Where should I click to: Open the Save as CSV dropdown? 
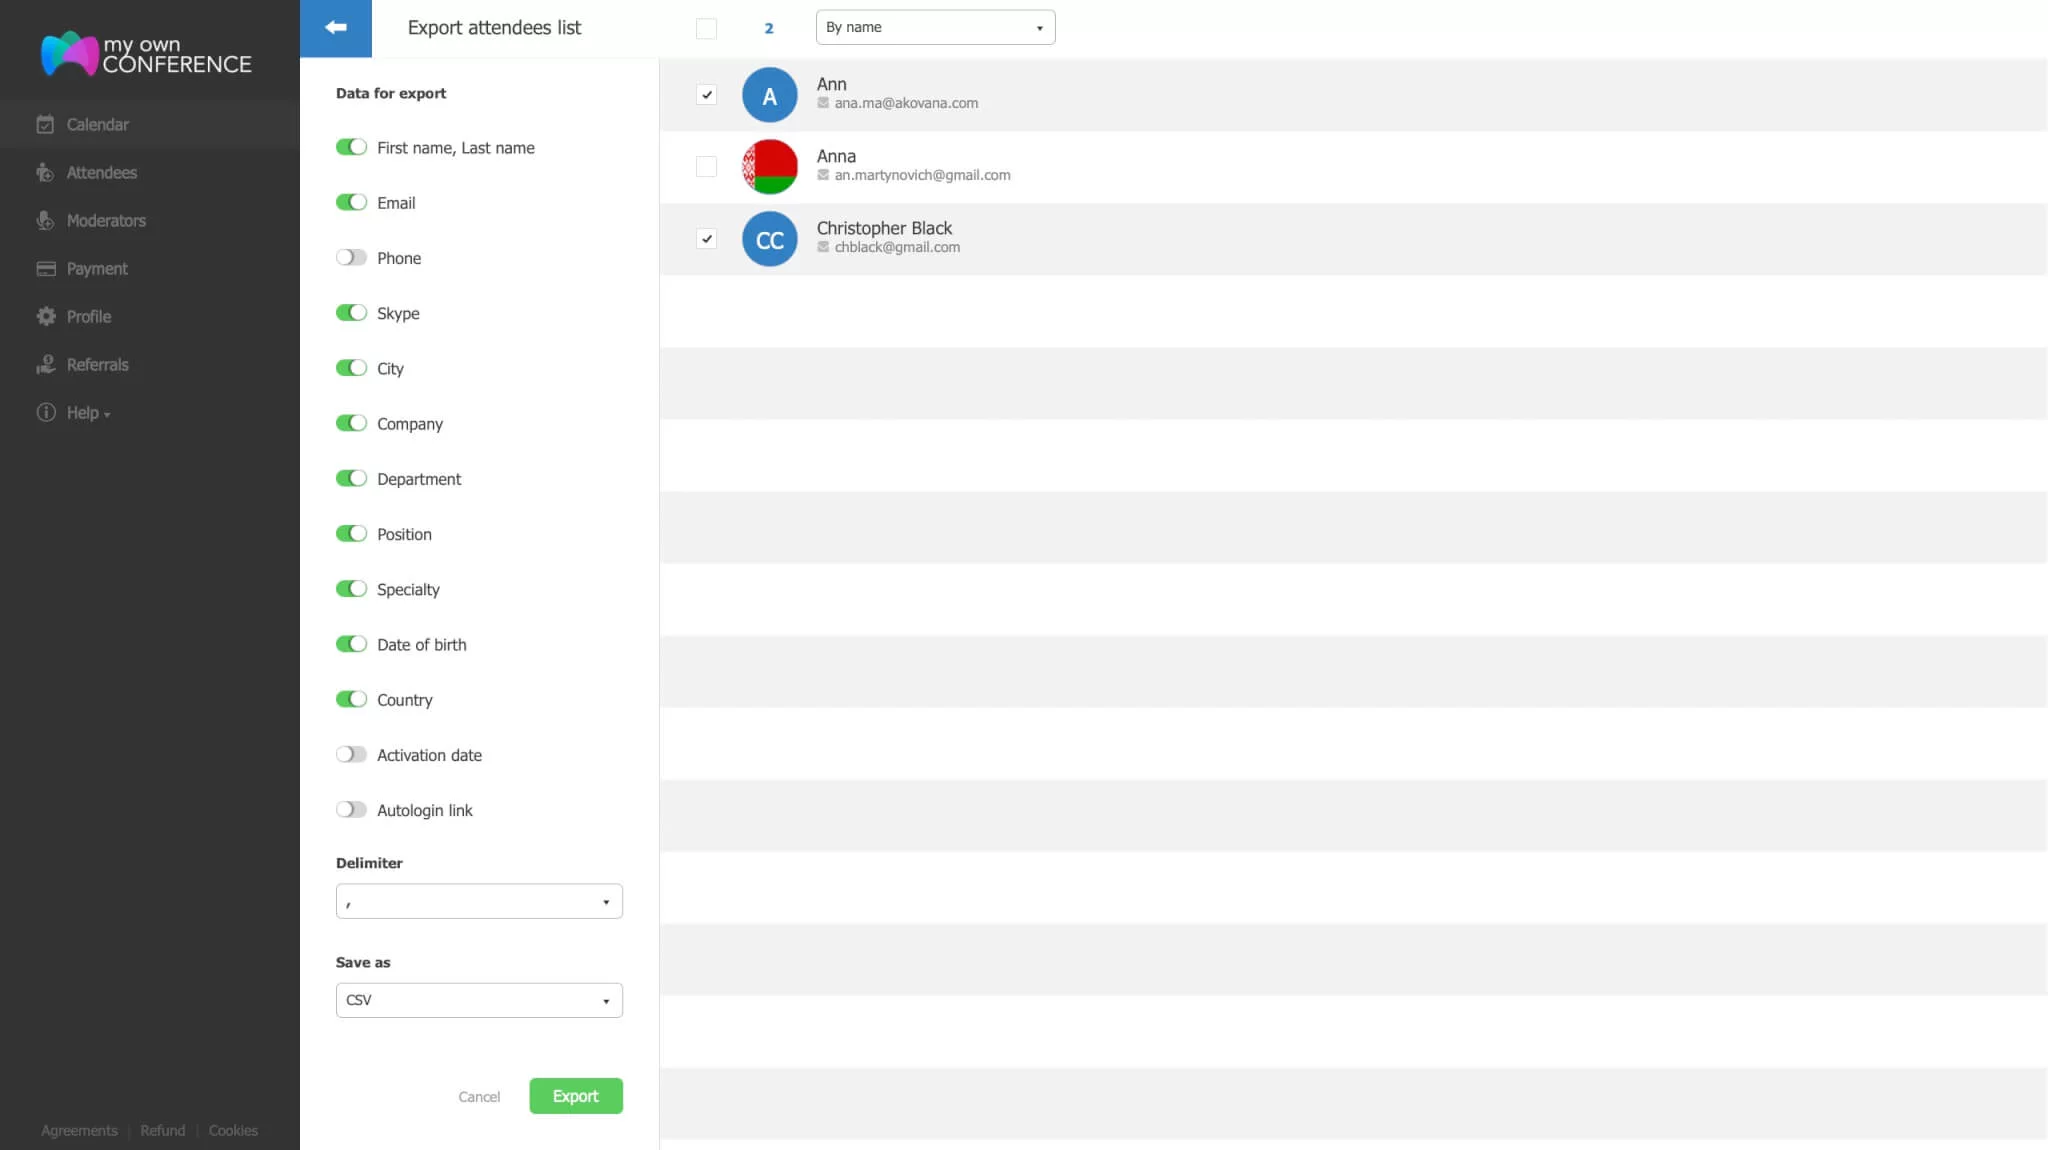479,1001
